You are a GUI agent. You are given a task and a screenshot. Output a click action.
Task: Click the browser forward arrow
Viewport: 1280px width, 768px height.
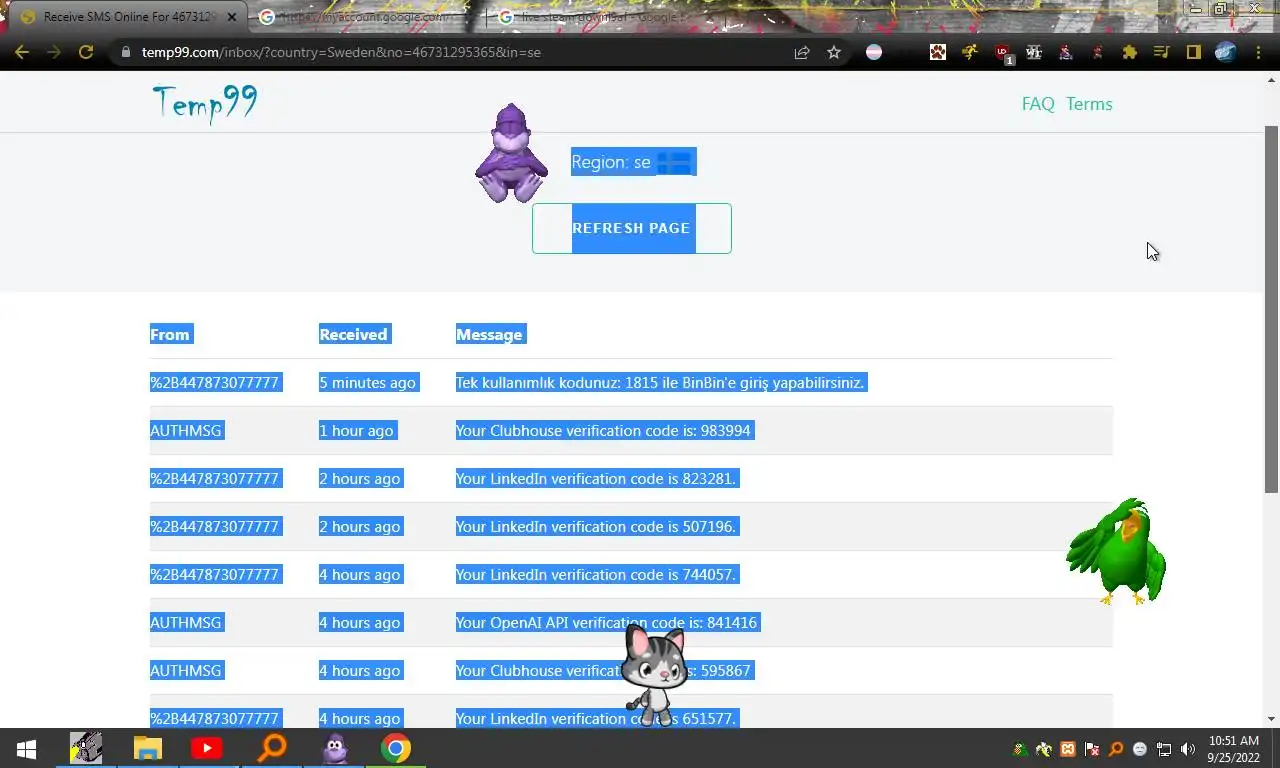point(54,52)
